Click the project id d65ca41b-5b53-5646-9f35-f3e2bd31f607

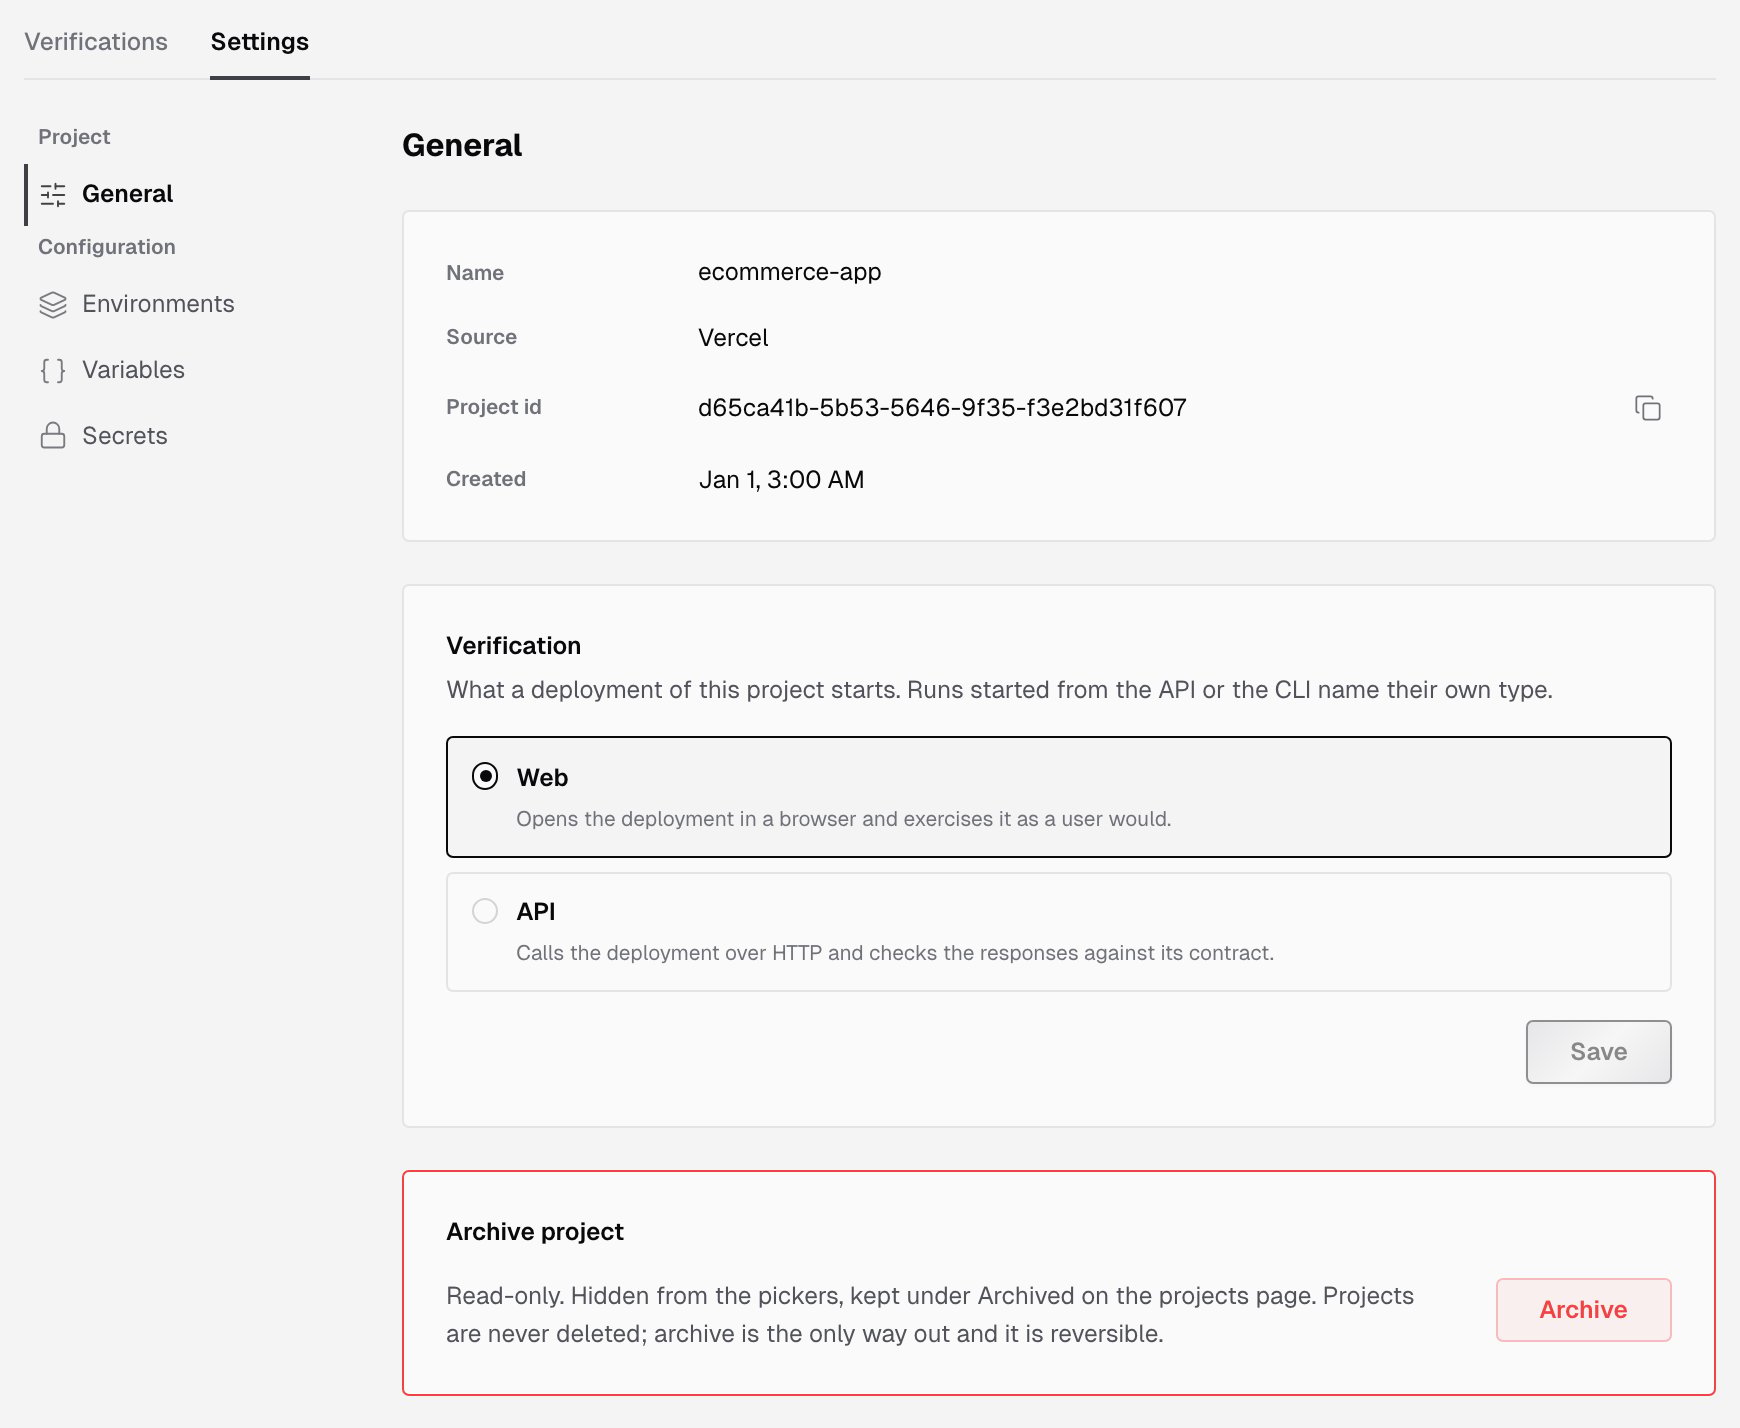click(942, 408)
